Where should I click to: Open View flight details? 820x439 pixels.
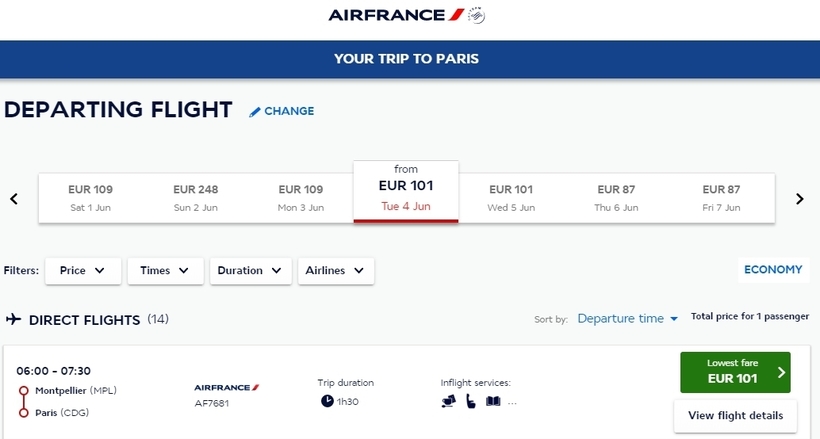(x=735, y=415)
